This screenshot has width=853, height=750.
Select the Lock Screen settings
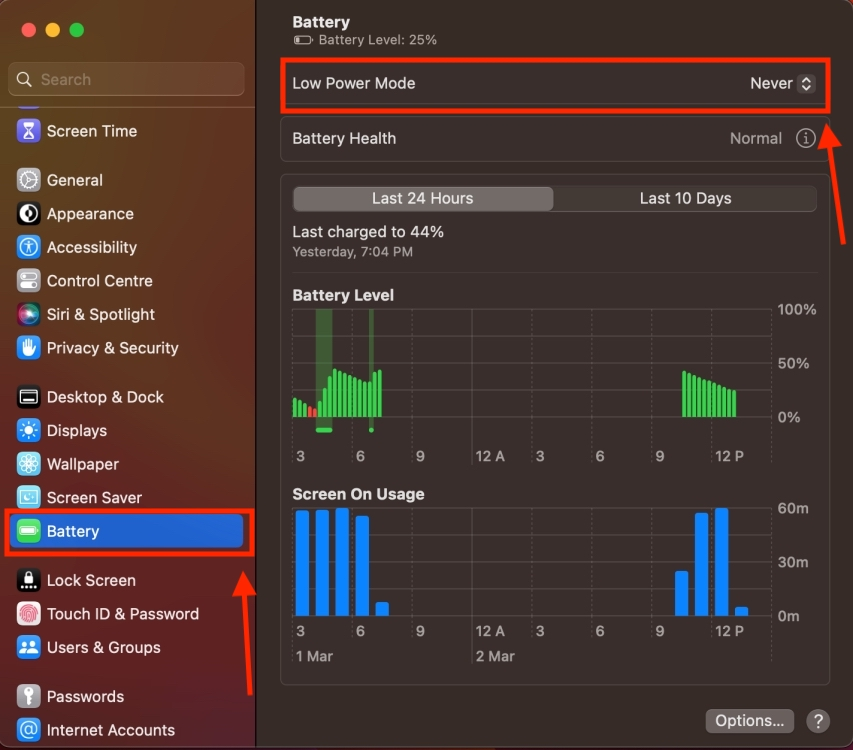(30, 580)
